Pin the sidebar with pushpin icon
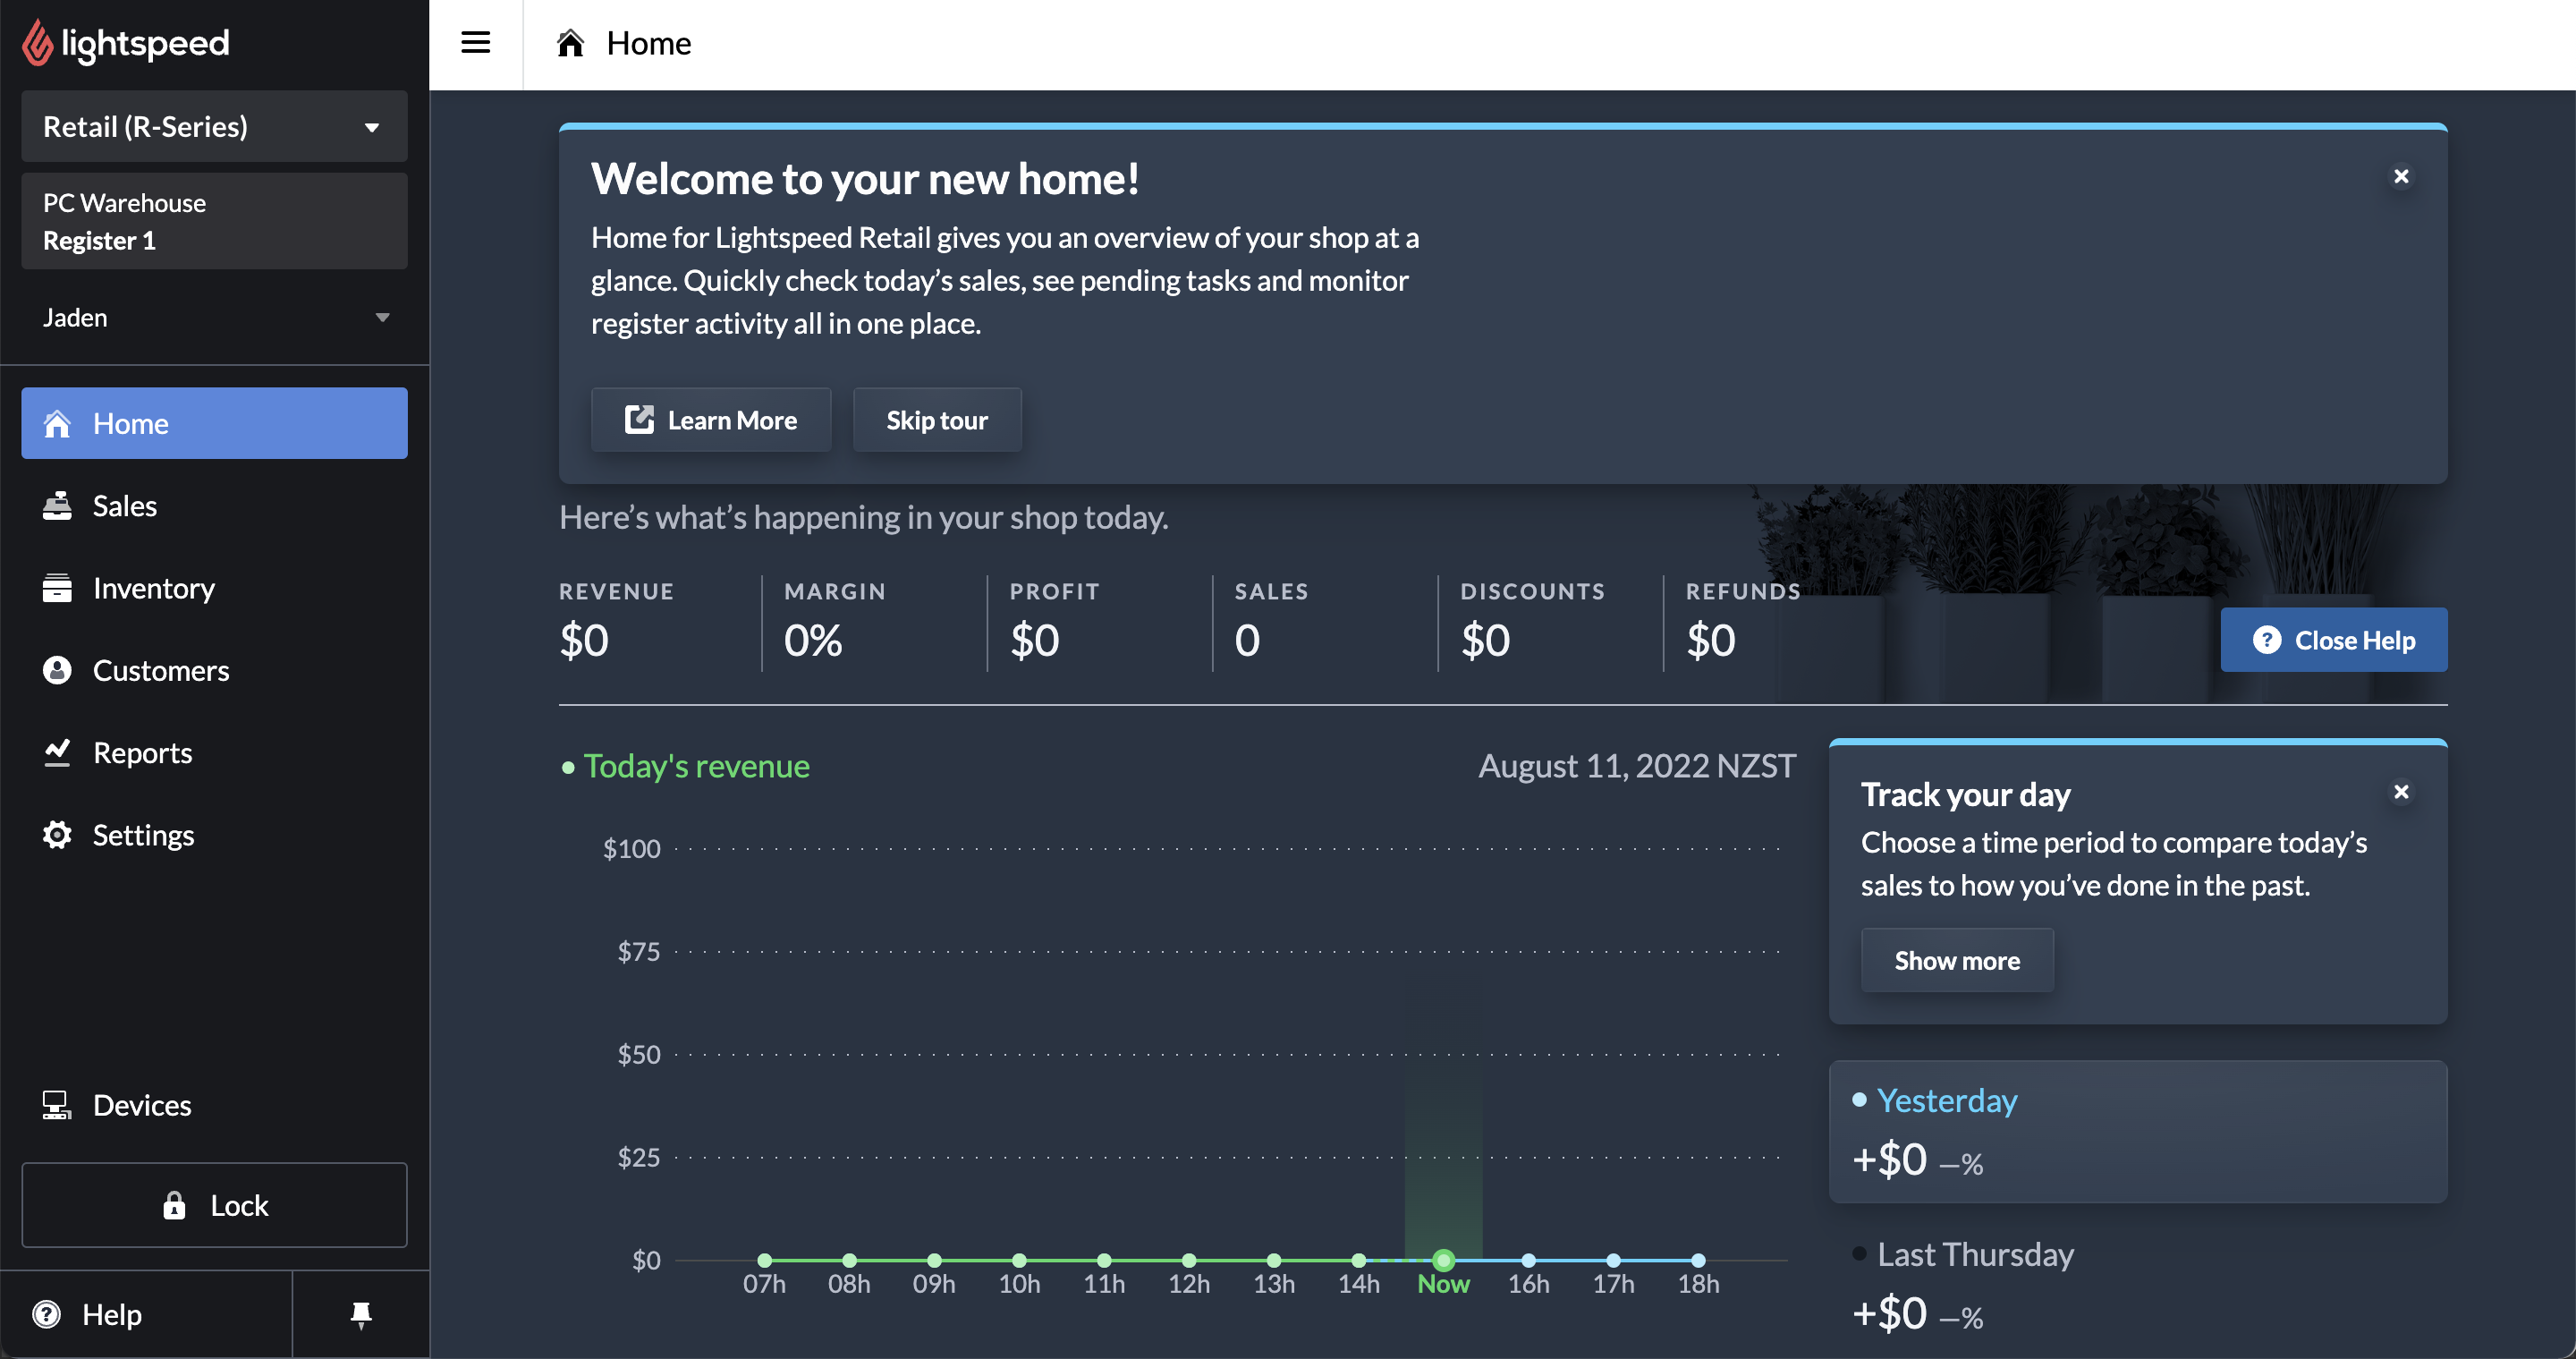 point(361,1315)
